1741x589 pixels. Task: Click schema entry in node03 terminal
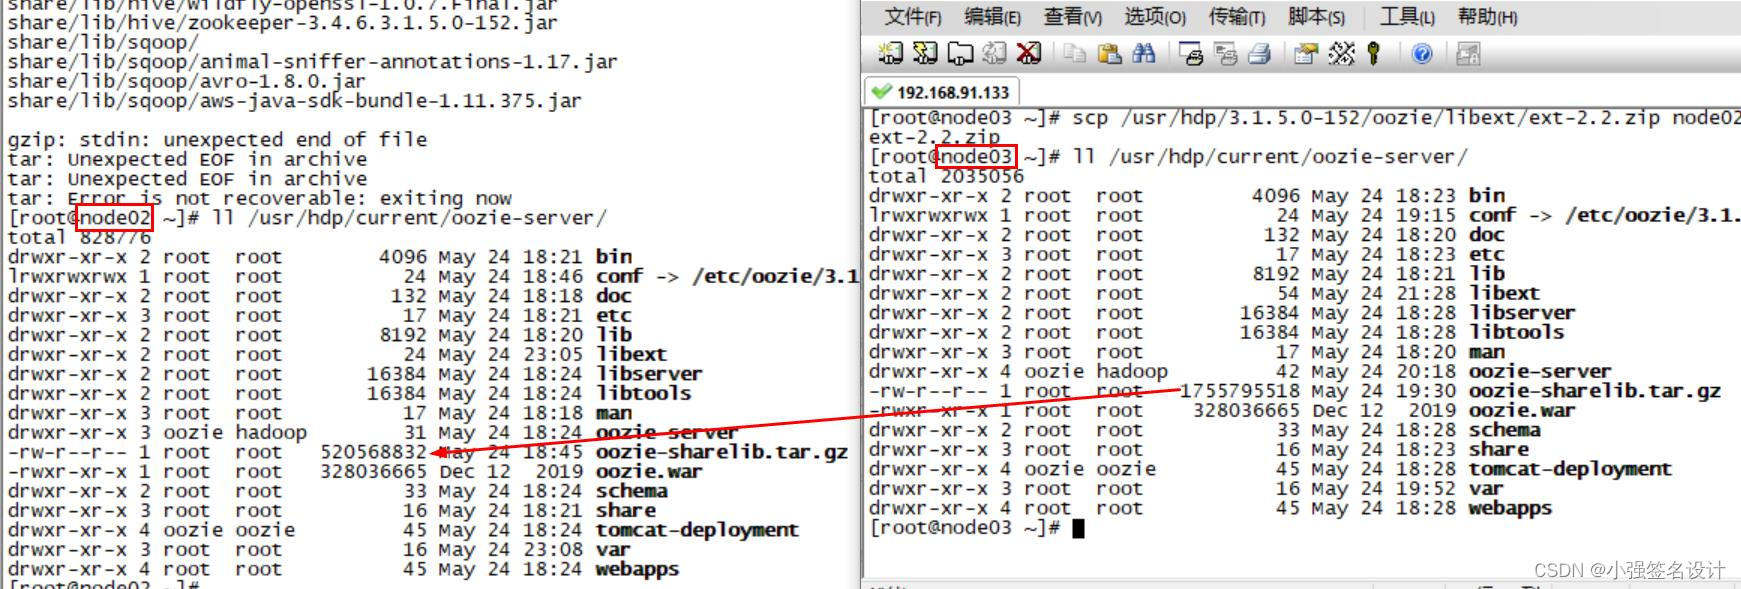1504,430
